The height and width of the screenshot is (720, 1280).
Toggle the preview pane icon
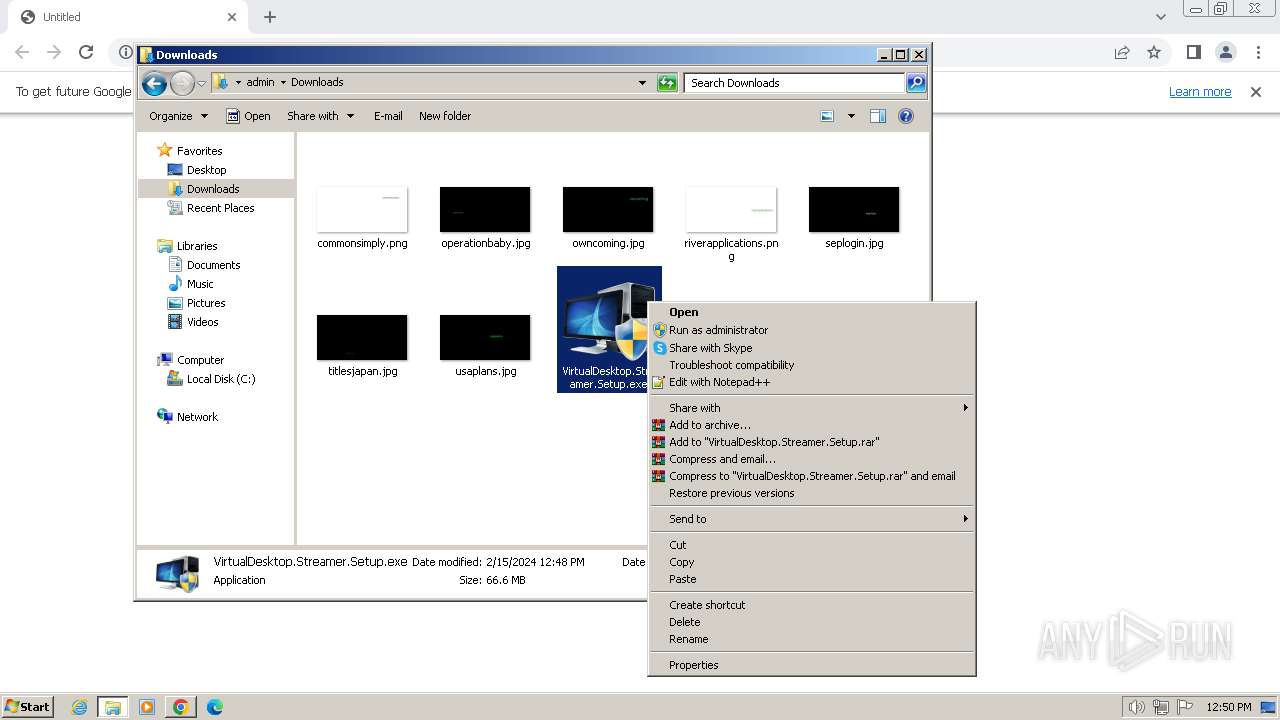coord(878,116)
